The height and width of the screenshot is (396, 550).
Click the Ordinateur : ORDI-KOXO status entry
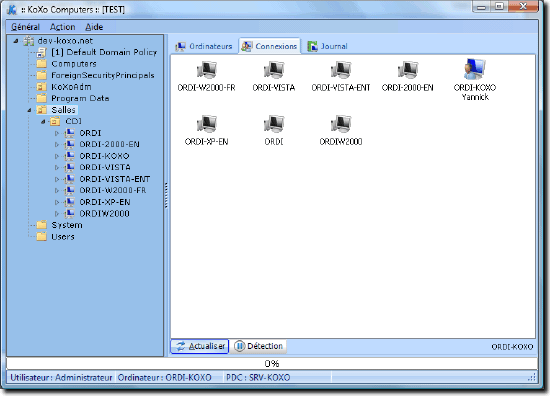click(165, 378)
